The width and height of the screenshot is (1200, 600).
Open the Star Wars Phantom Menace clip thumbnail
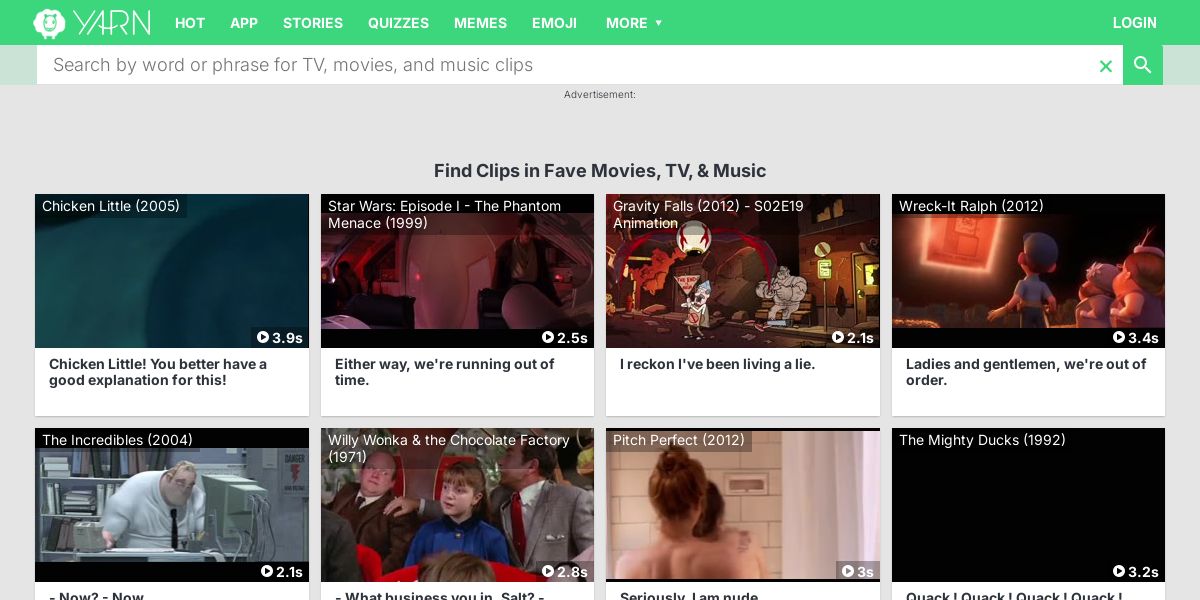457,271
